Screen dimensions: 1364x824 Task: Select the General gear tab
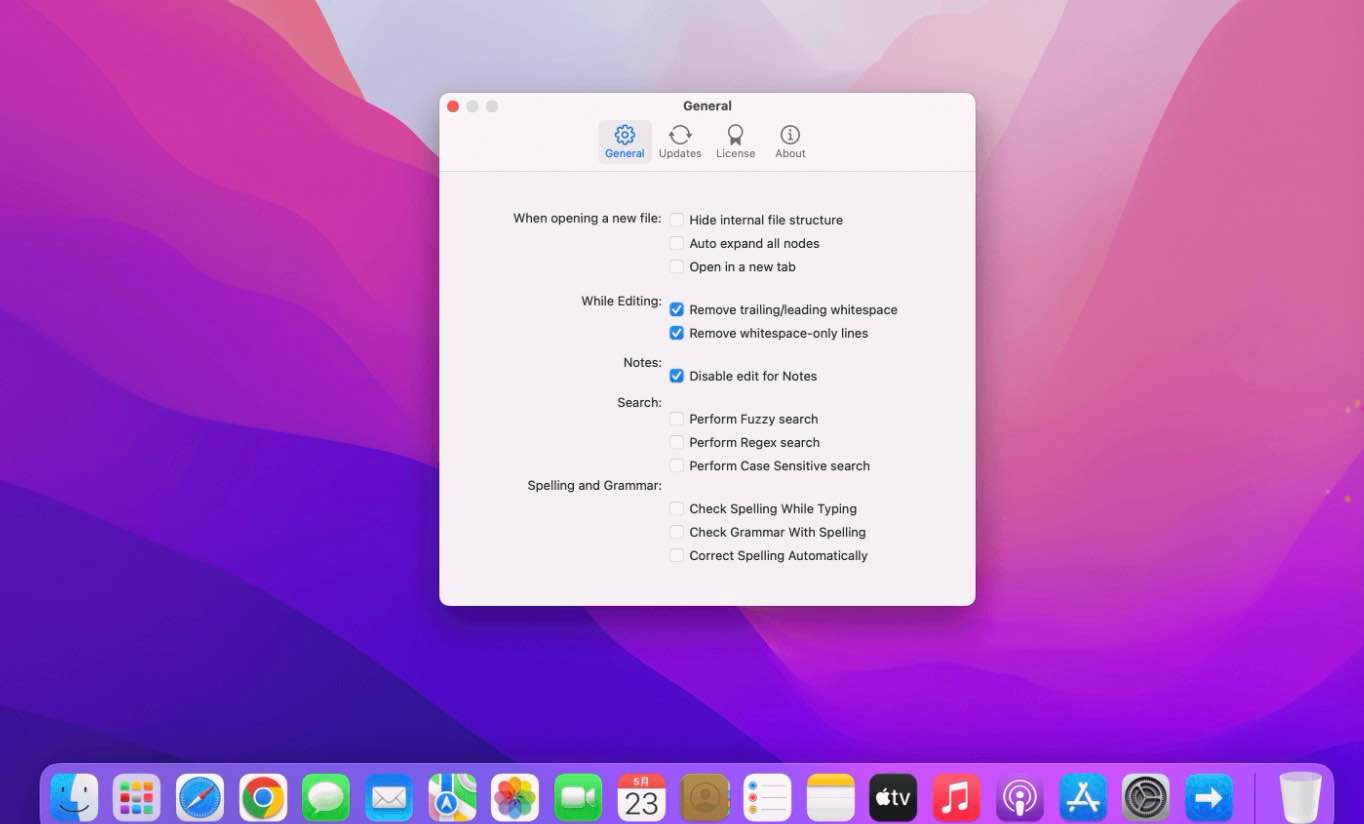(624, 141)
